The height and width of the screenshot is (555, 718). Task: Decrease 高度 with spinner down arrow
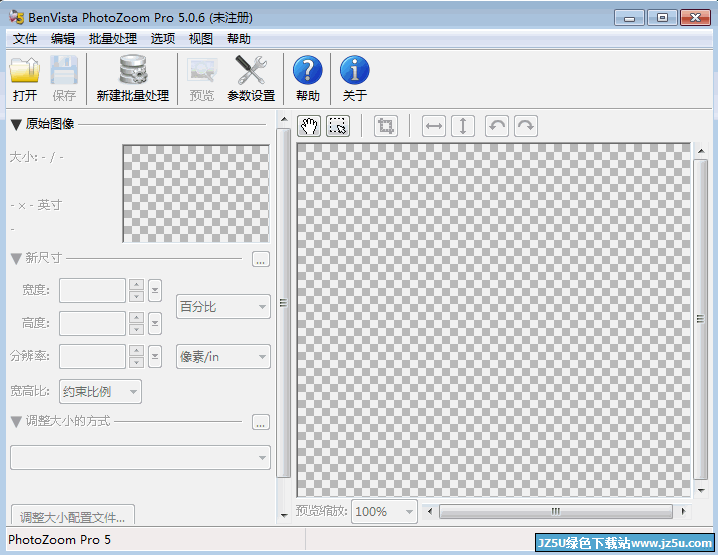point(136,330)
